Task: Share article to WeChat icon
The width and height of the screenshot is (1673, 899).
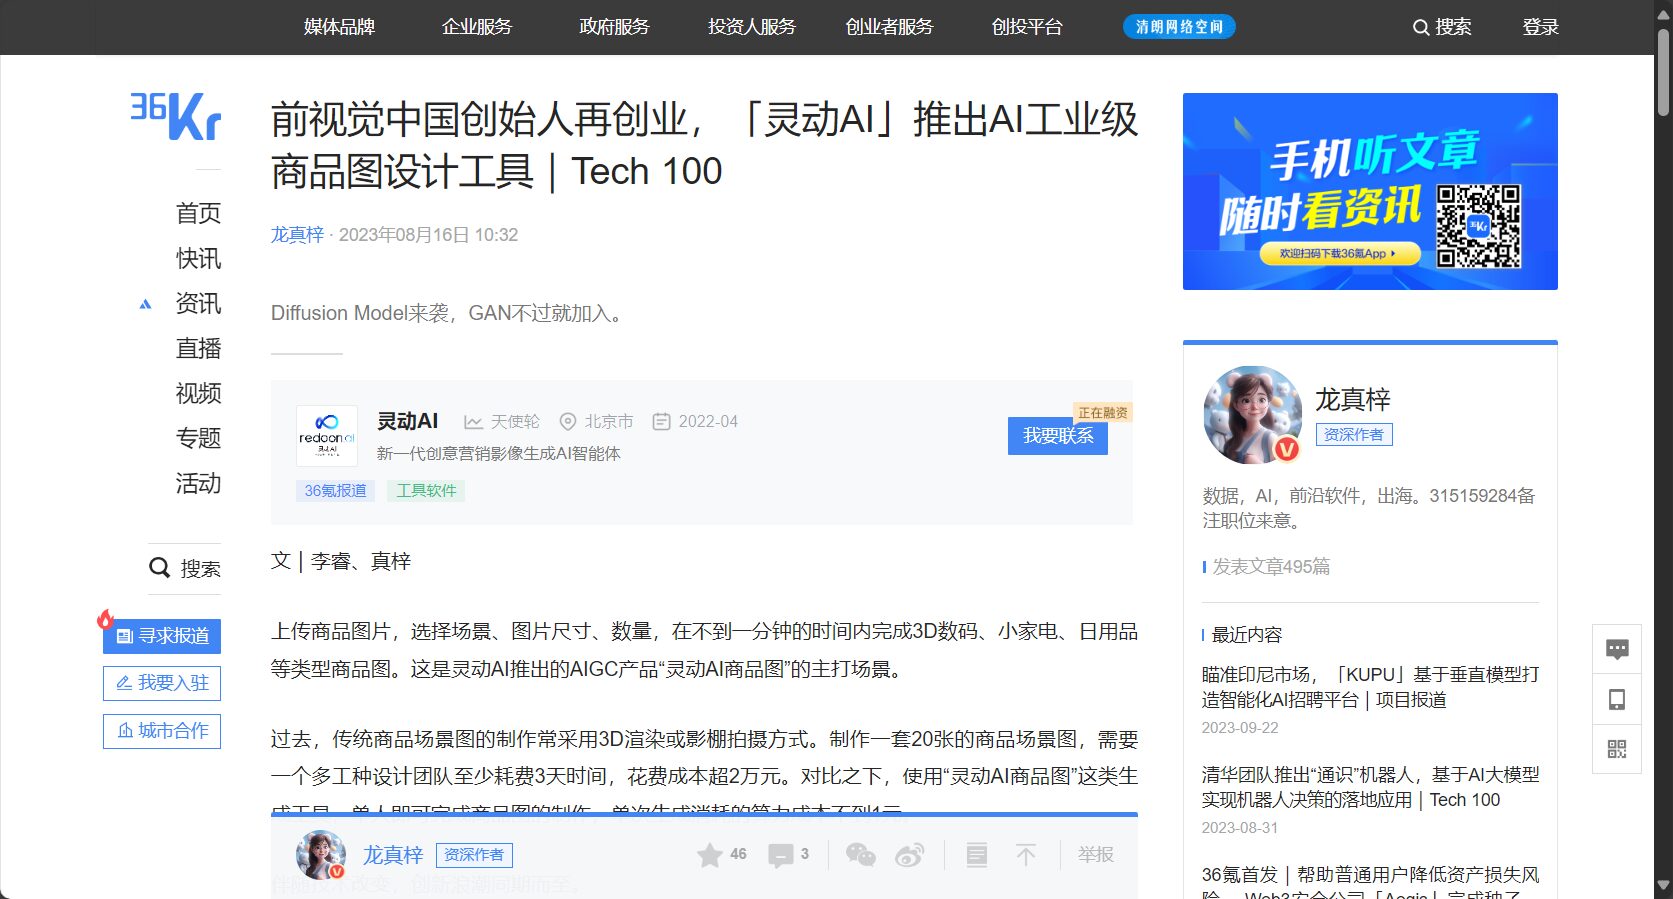Action: point(861,855)
